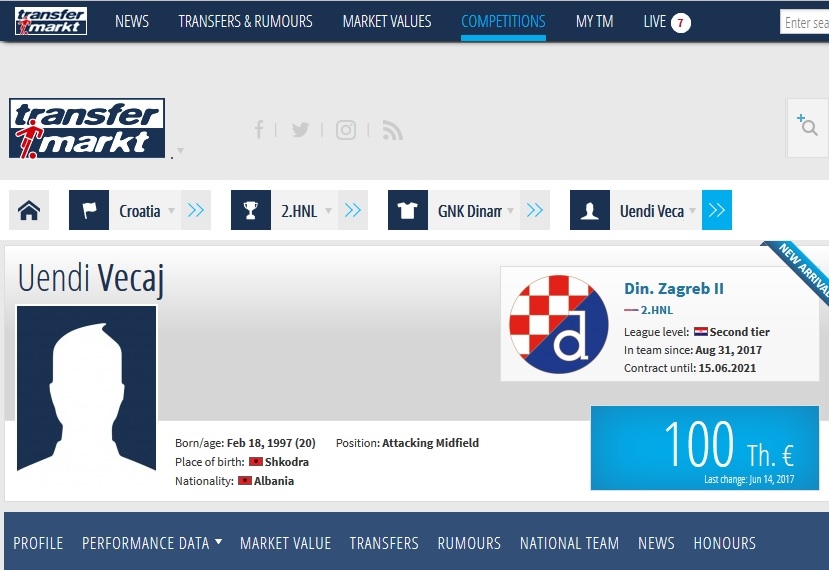This screenshot has height=570, width=829.
Task: Switch to the Rumours tab
Action: [x=469, y=543]
